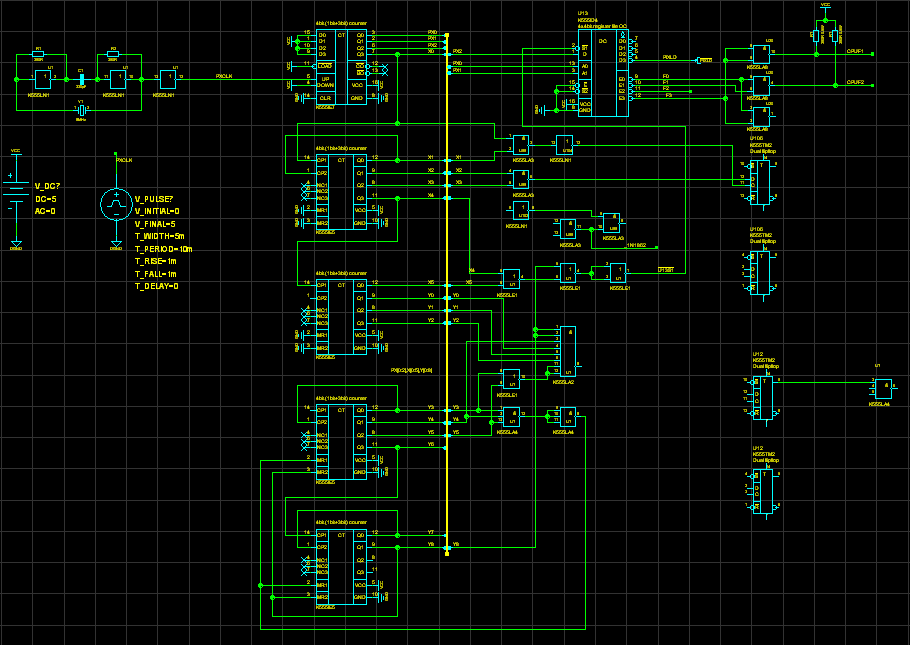Select the bottom-most counter chip

tap(342, 567)
